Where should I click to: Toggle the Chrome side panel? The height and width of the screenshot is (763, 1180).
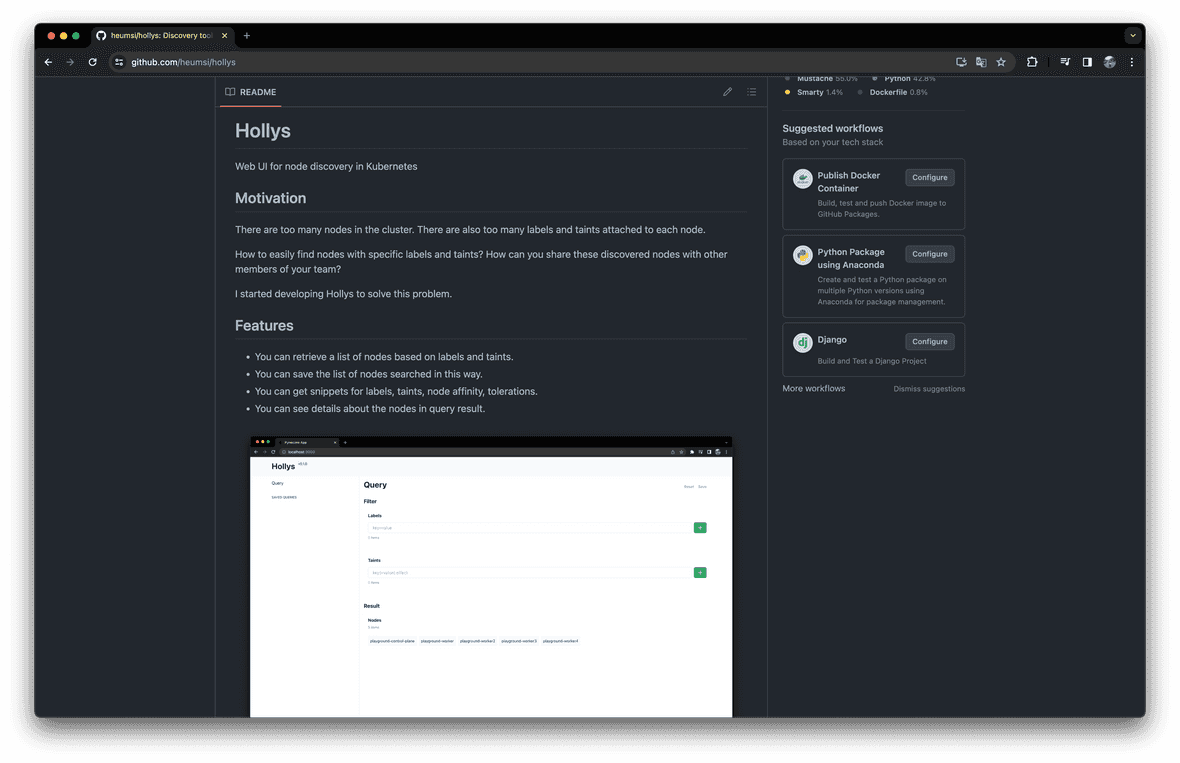(x=1087, y=62)
